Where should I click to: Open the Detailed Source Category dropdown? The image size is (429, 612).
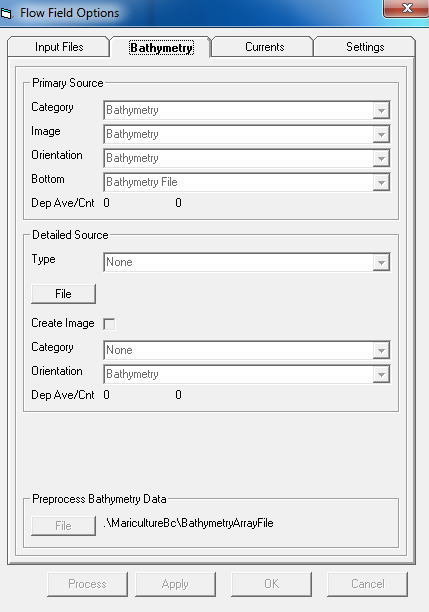[247, 350]
